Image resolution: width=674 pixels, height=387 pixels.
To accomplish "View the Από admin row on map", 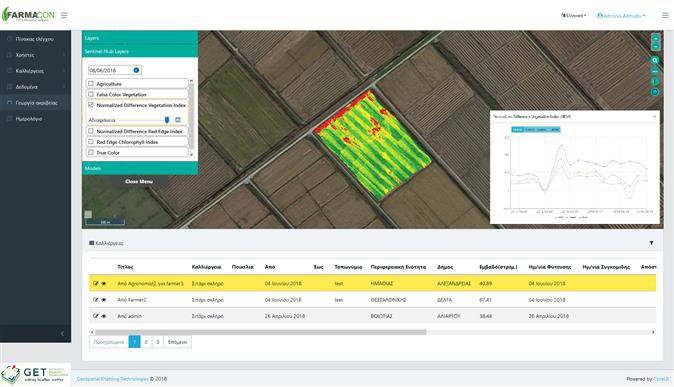I will tap(104, 316).
